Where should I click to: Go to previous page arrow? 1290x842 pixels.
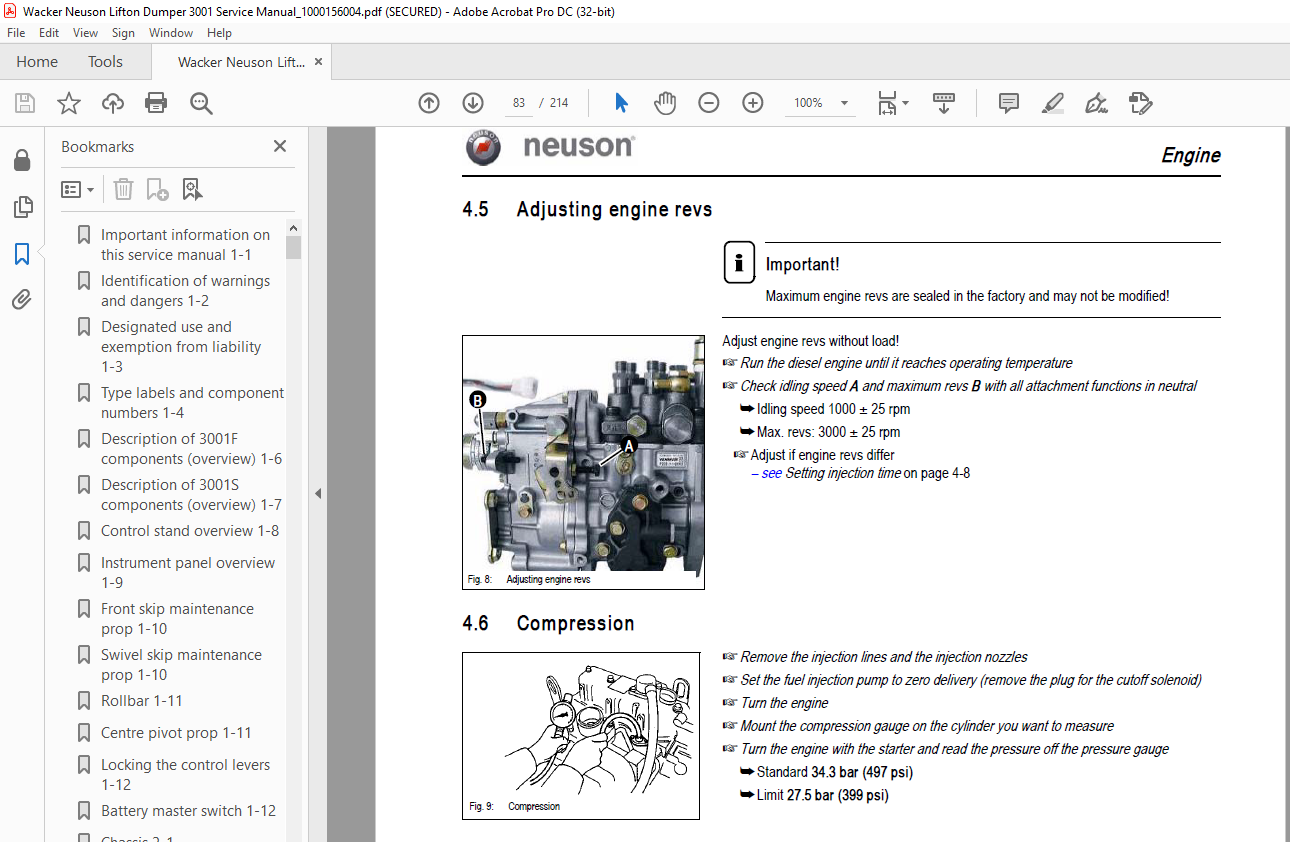pos(429,103)
